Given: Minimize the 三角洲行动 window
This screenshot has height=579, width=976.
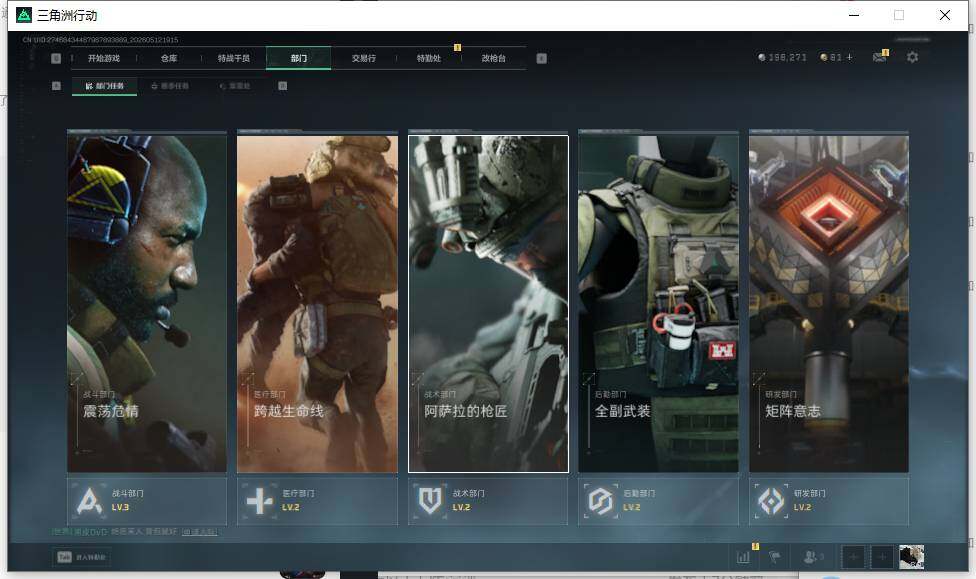Looking at the screenshot, I should [x=854, y=15].
